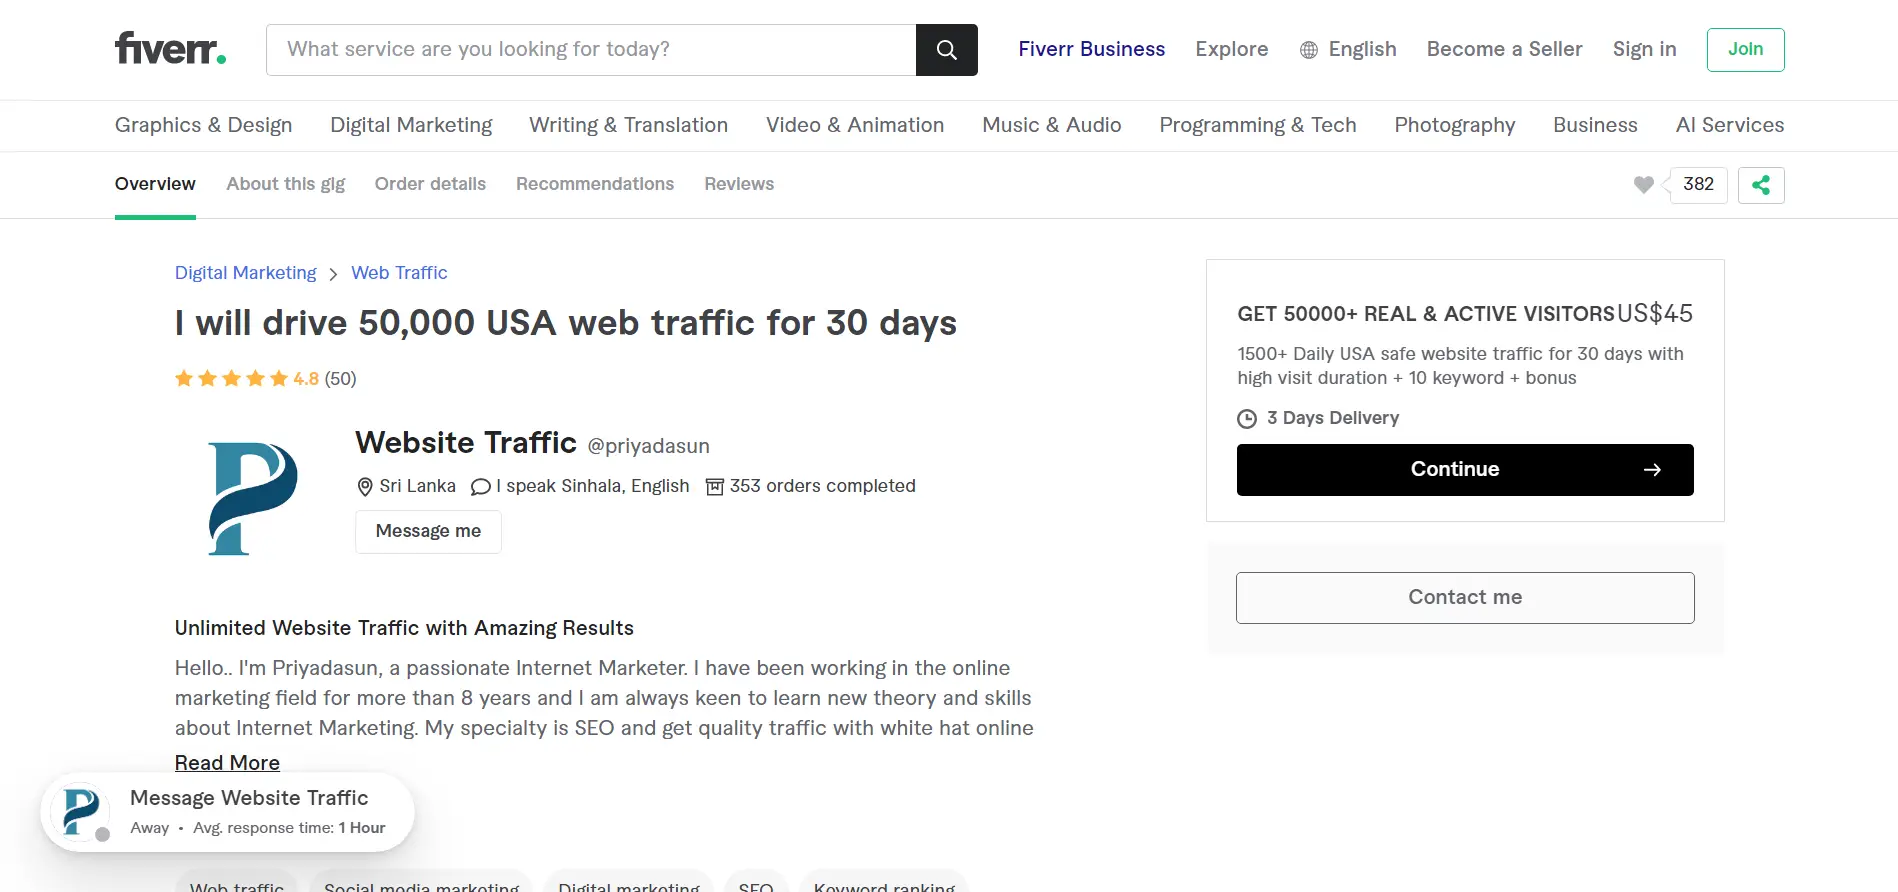Click Sign in
Image resolution: width=1898 pixels, height=892 pixels.
tap(1645, 49)
